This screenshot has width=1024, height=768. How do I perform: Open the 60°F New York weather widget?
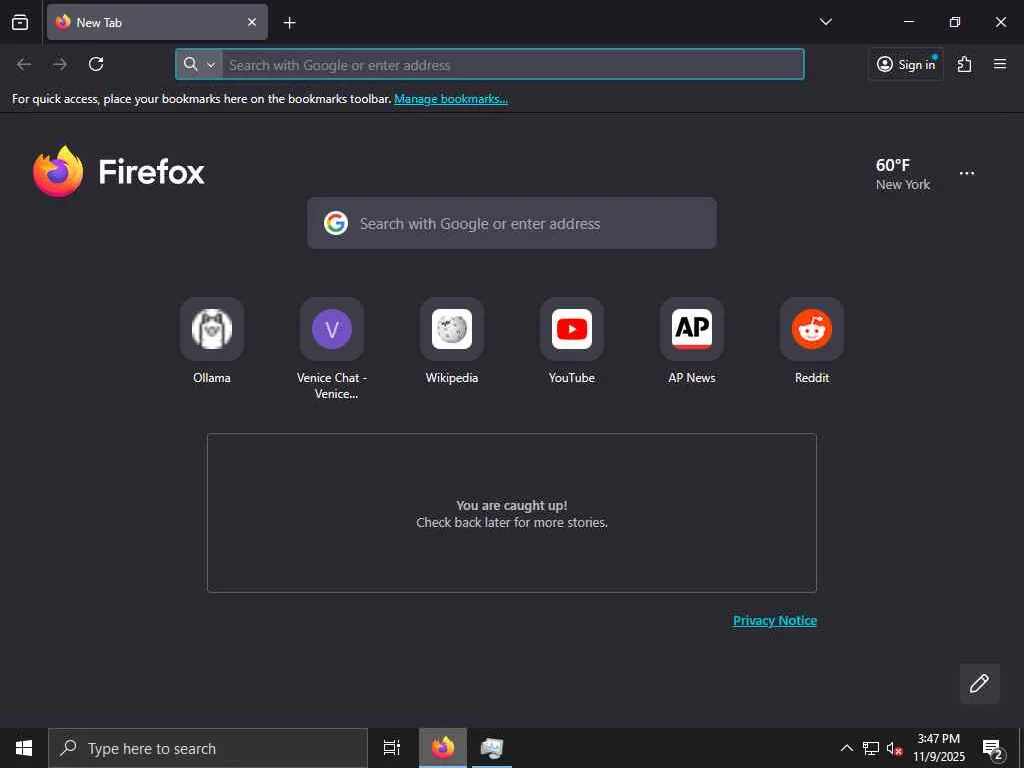(x=903, y=174)
